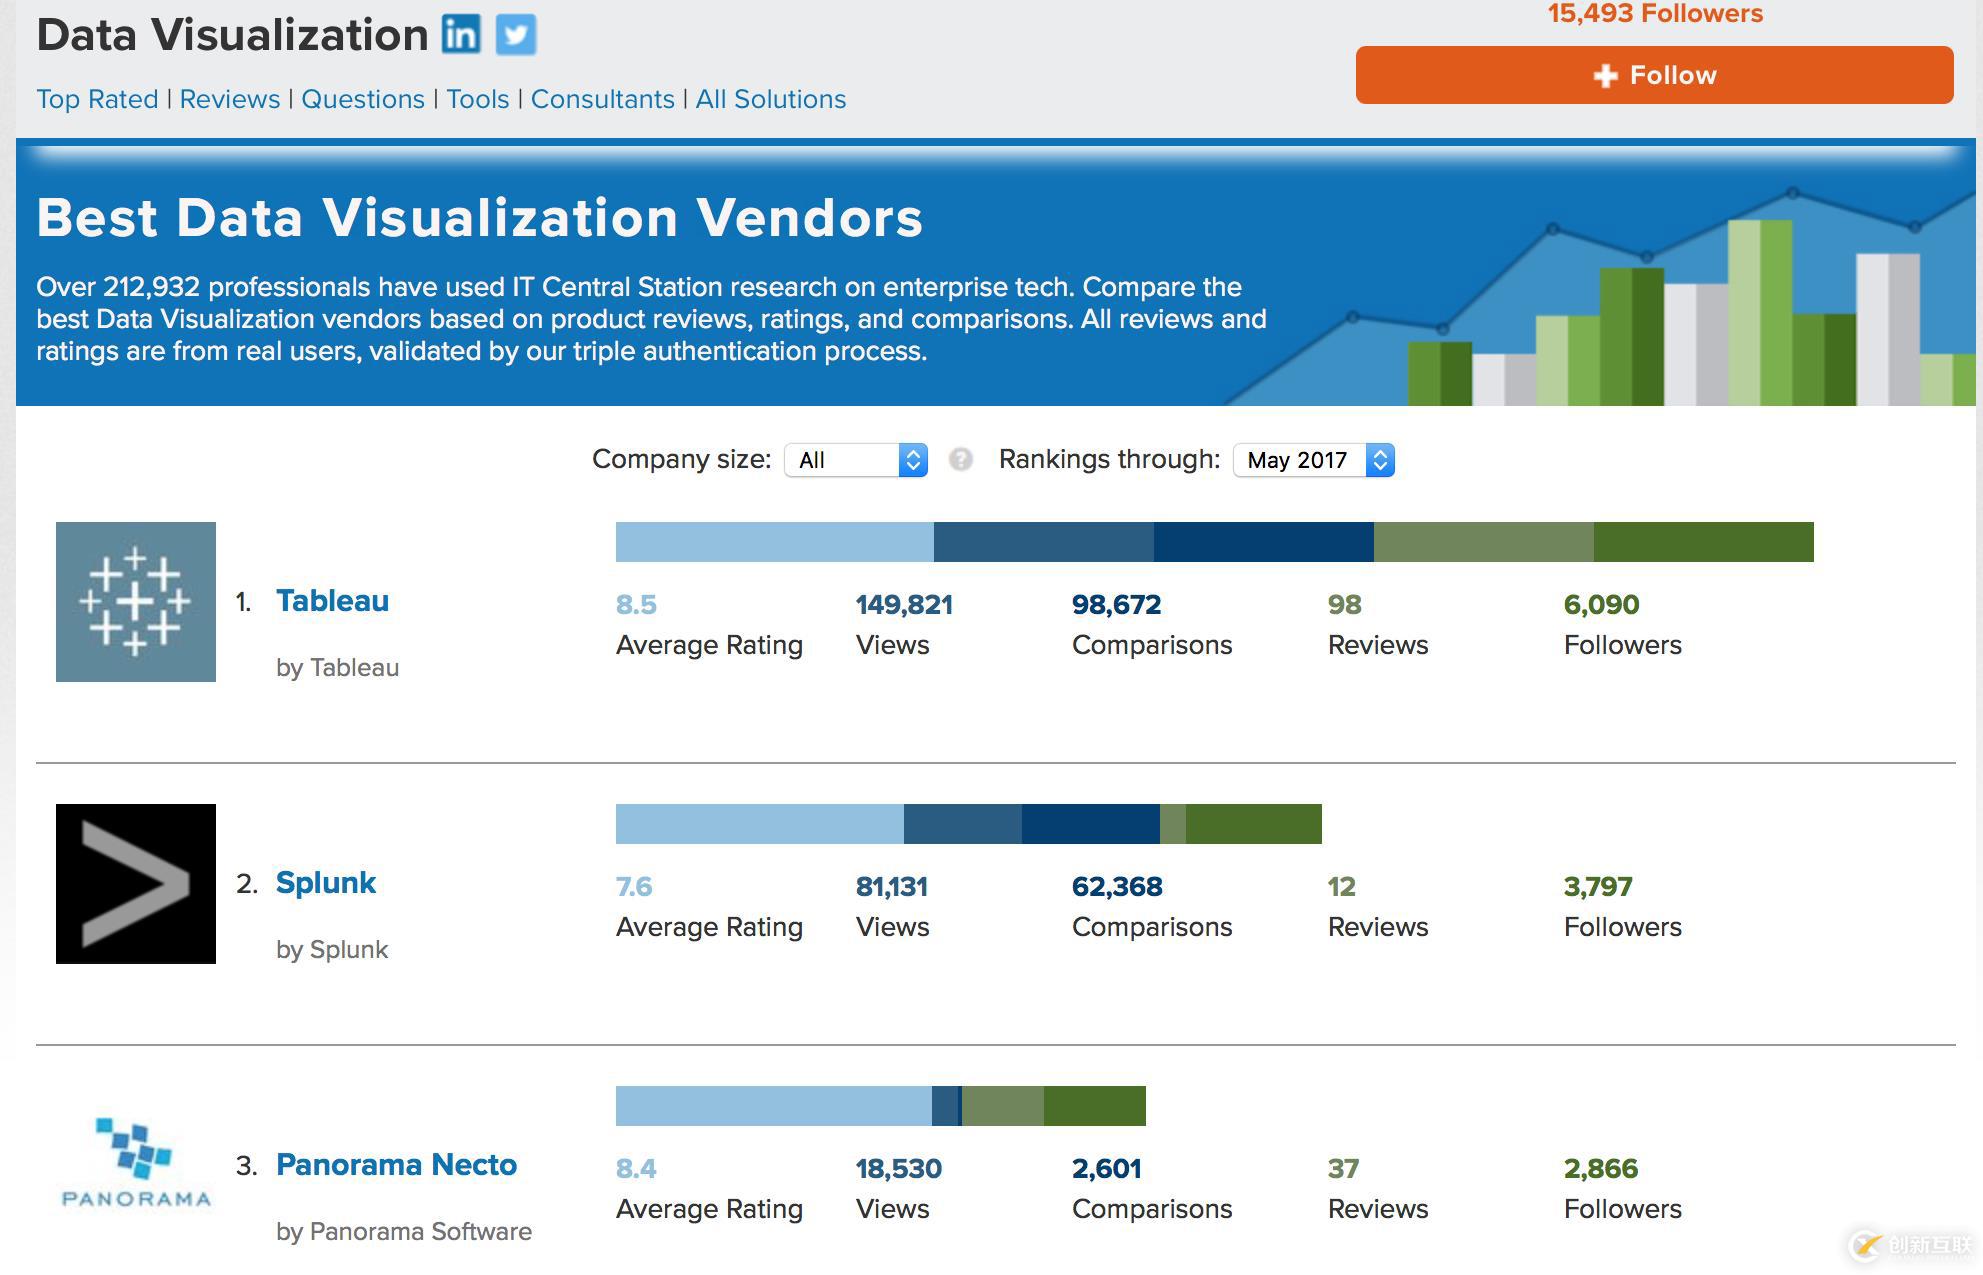Open the Panorama Necto vendor link
This screenshot has width=1983, height=1275.
pyautogui.click(x=396, y=1164)
